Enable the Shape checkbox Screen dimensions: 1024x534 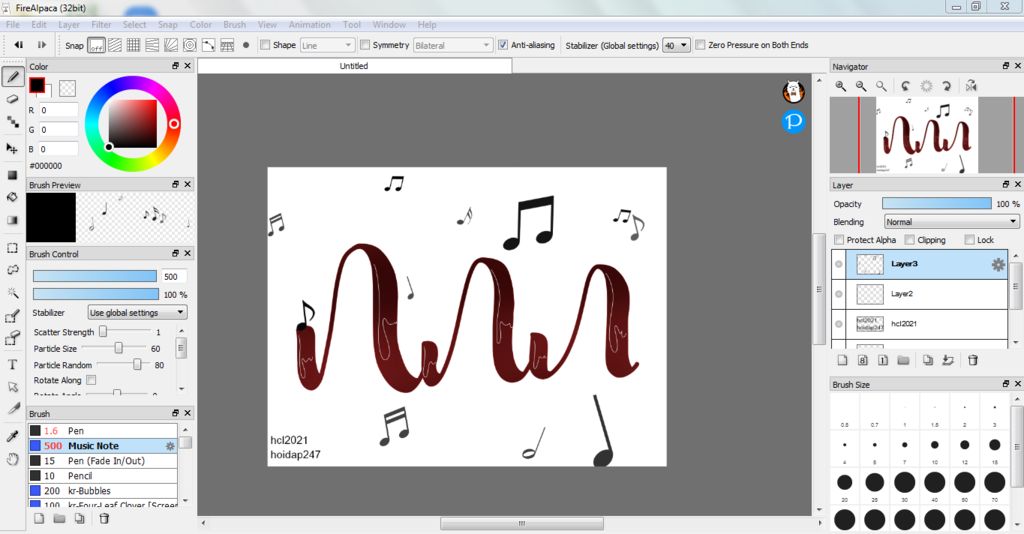tap(265, 45)
